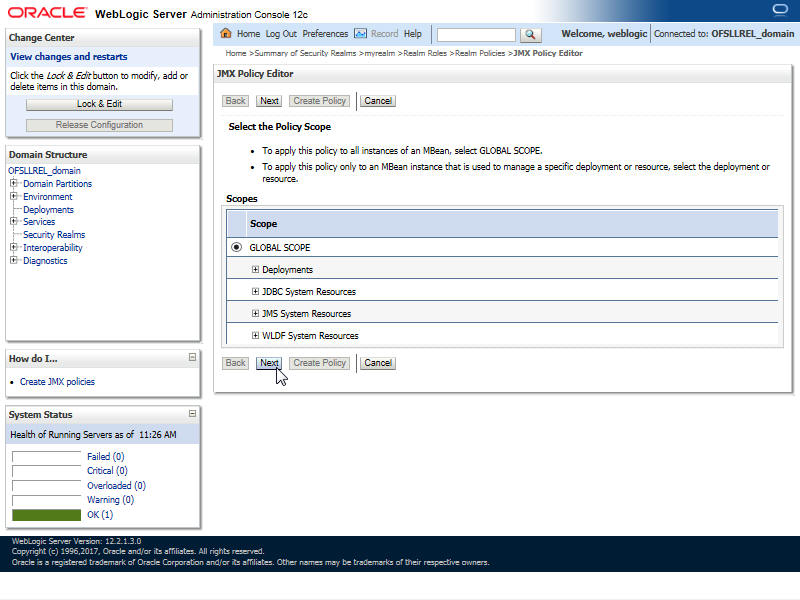Open myrealm breadcrumb link
800x600 pixels.
coord(380,53)
